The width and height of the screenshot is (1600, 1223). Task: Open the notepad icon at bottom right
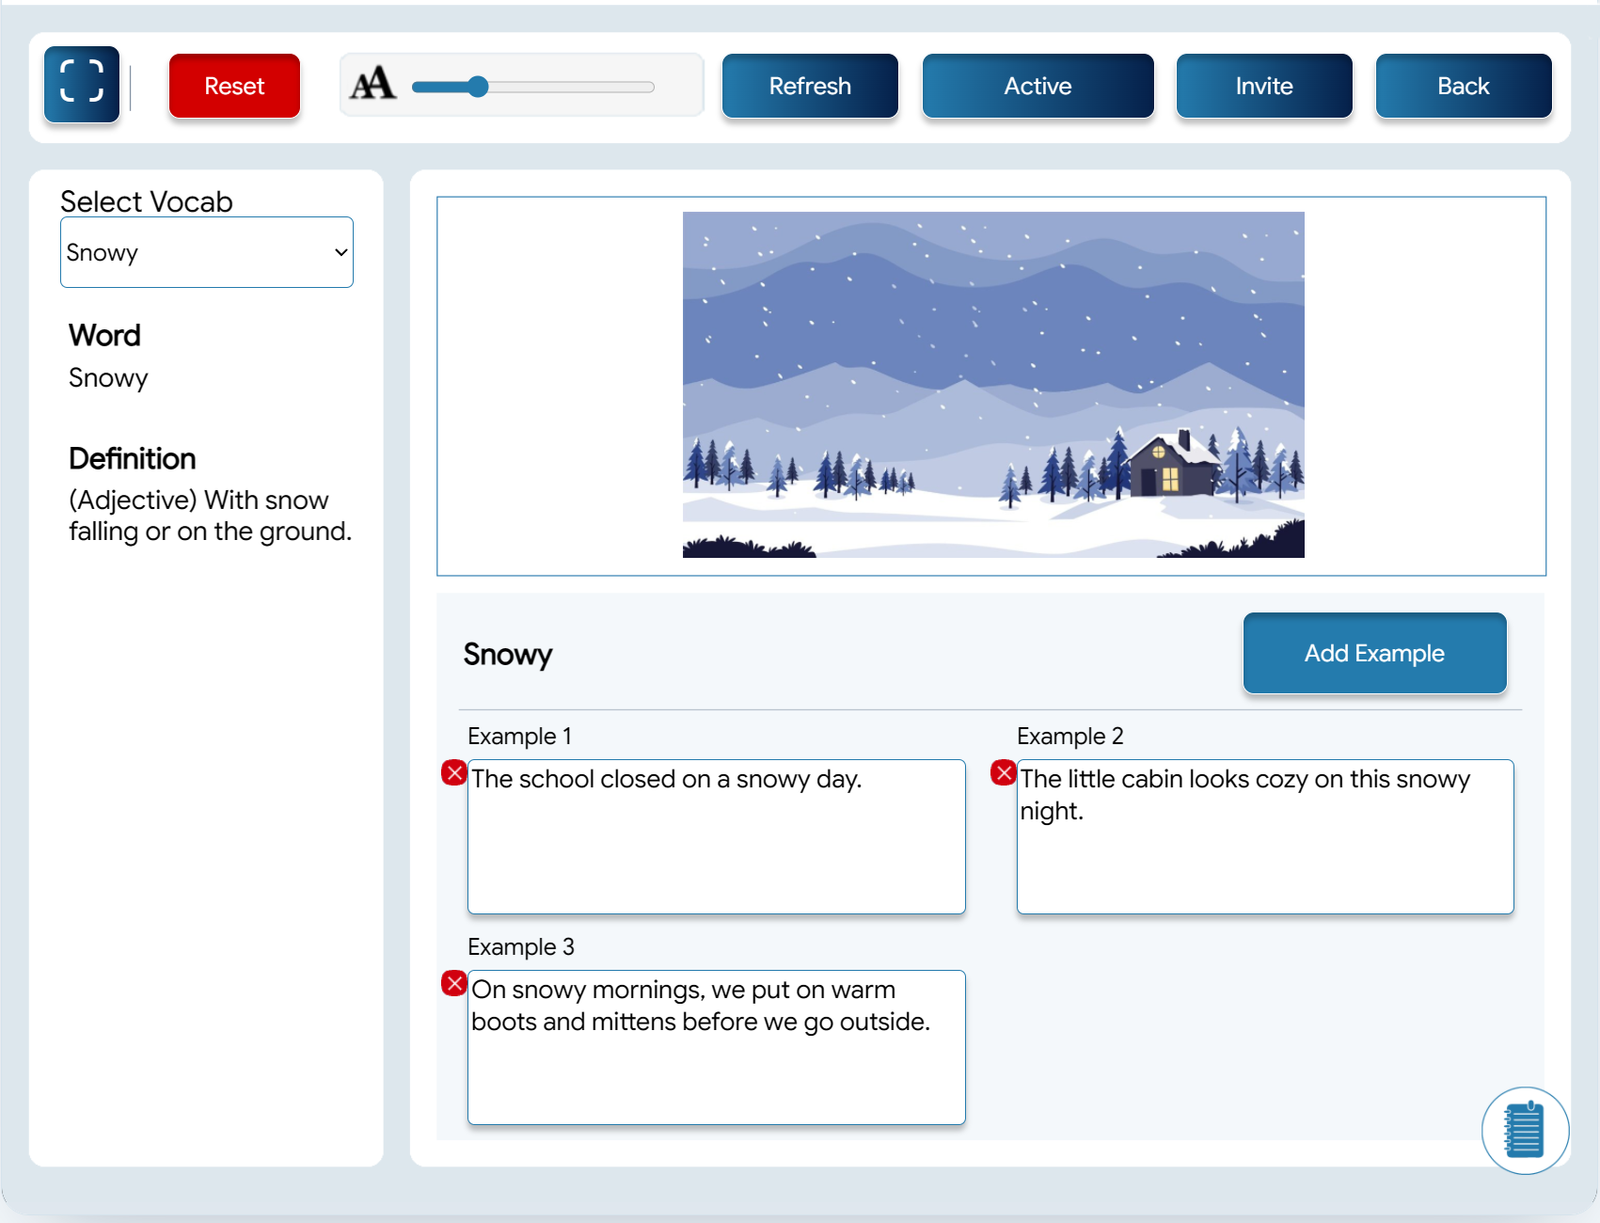point(1524,1130)
